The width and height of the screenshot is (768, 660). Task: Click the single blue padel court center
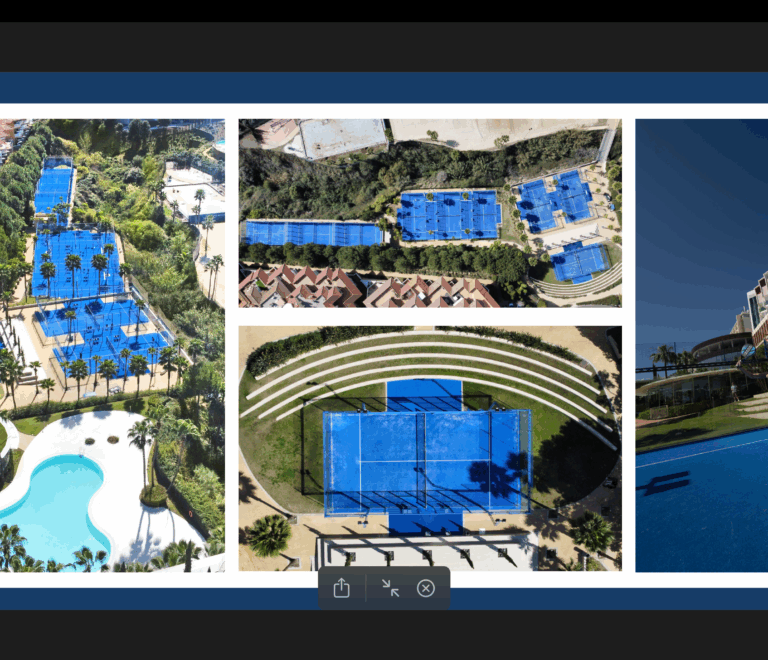point(427,462)
